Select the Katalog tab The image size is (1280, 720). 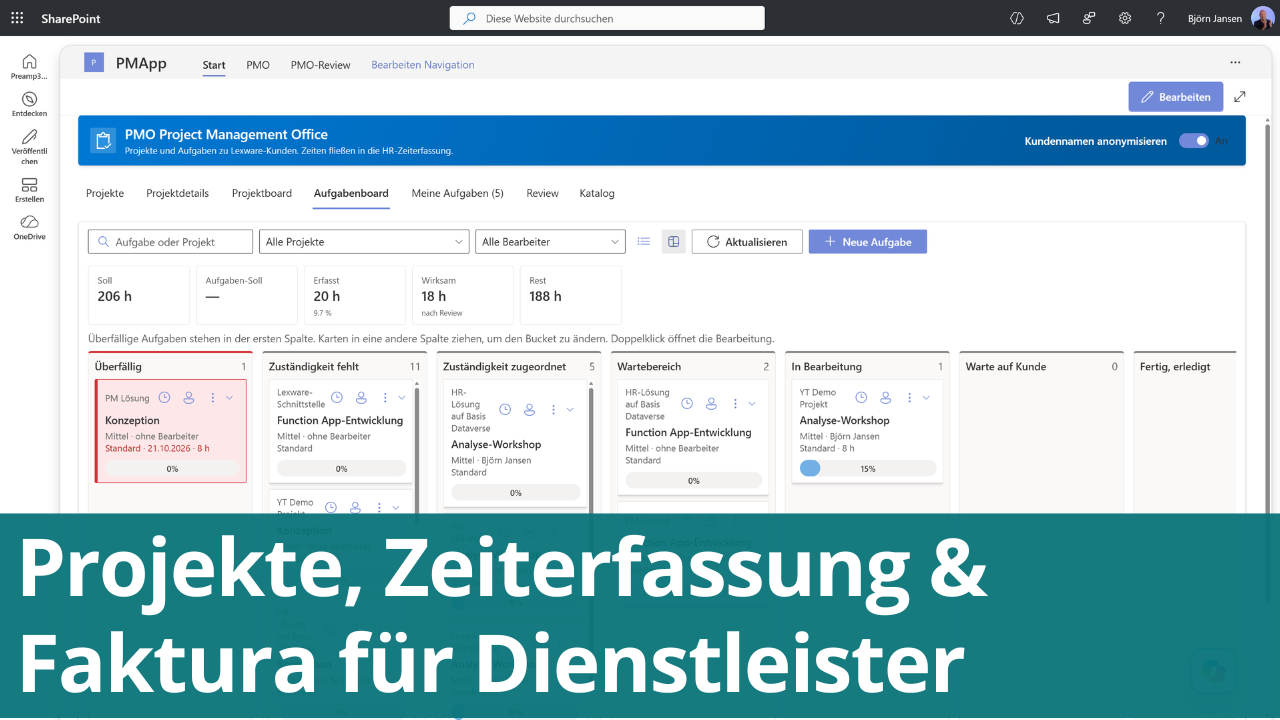pyautogui.click(x=597, y=193)
